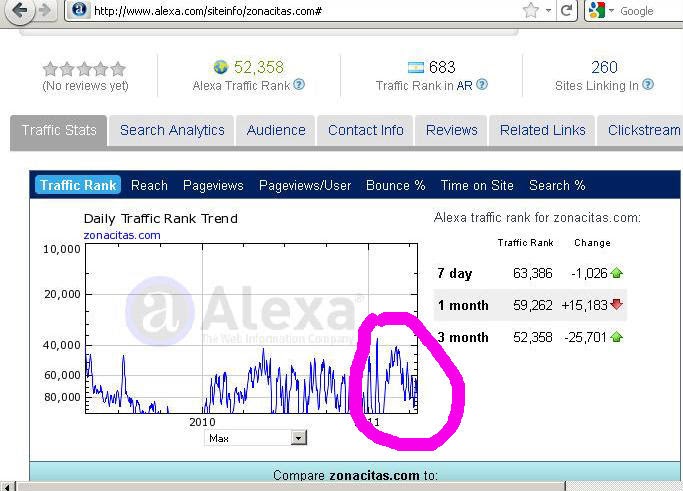Screen dimensions: 683x491
Task: Select the Search % chart tab
Action: [x=557, y=185]
